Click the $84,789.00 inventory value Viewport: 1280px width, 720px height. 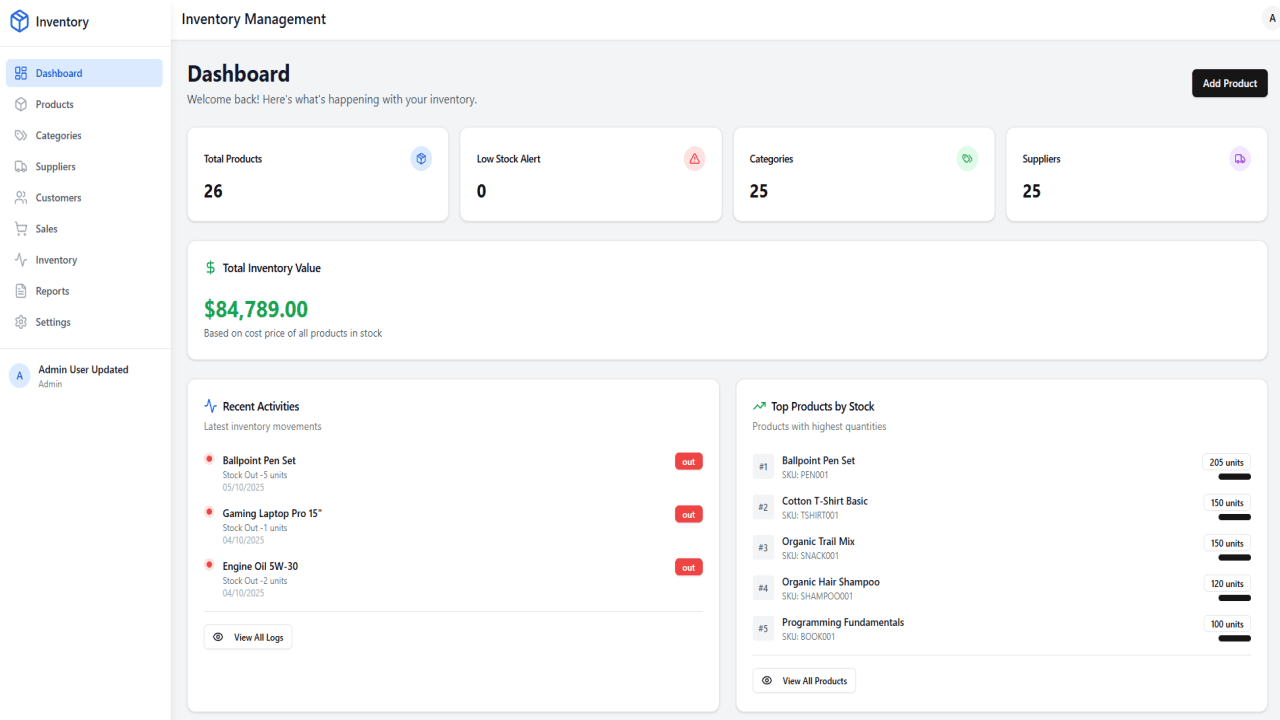[x=256, y=309]
